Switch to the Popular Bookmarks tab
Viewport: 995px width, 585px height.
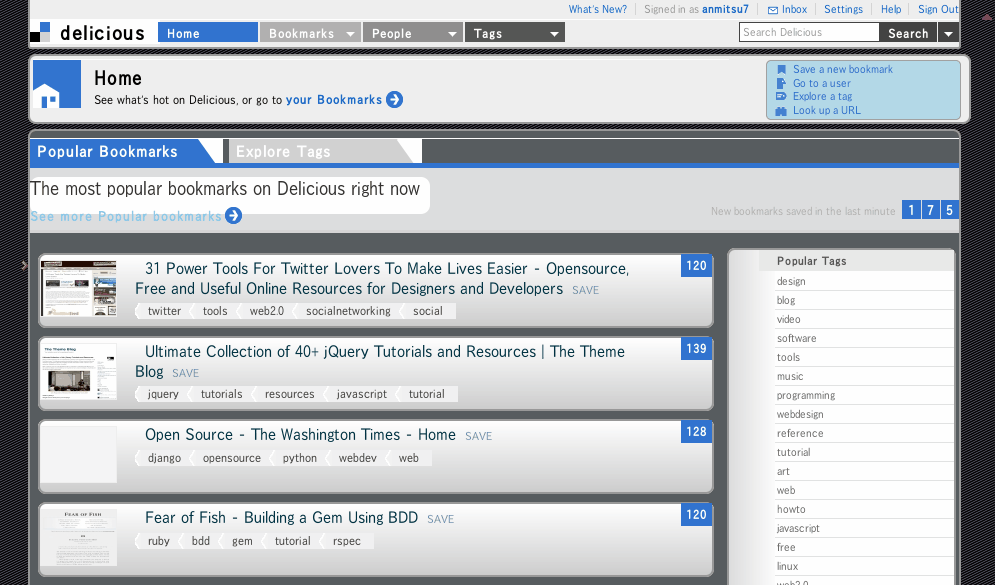click(x=122, y=151)
